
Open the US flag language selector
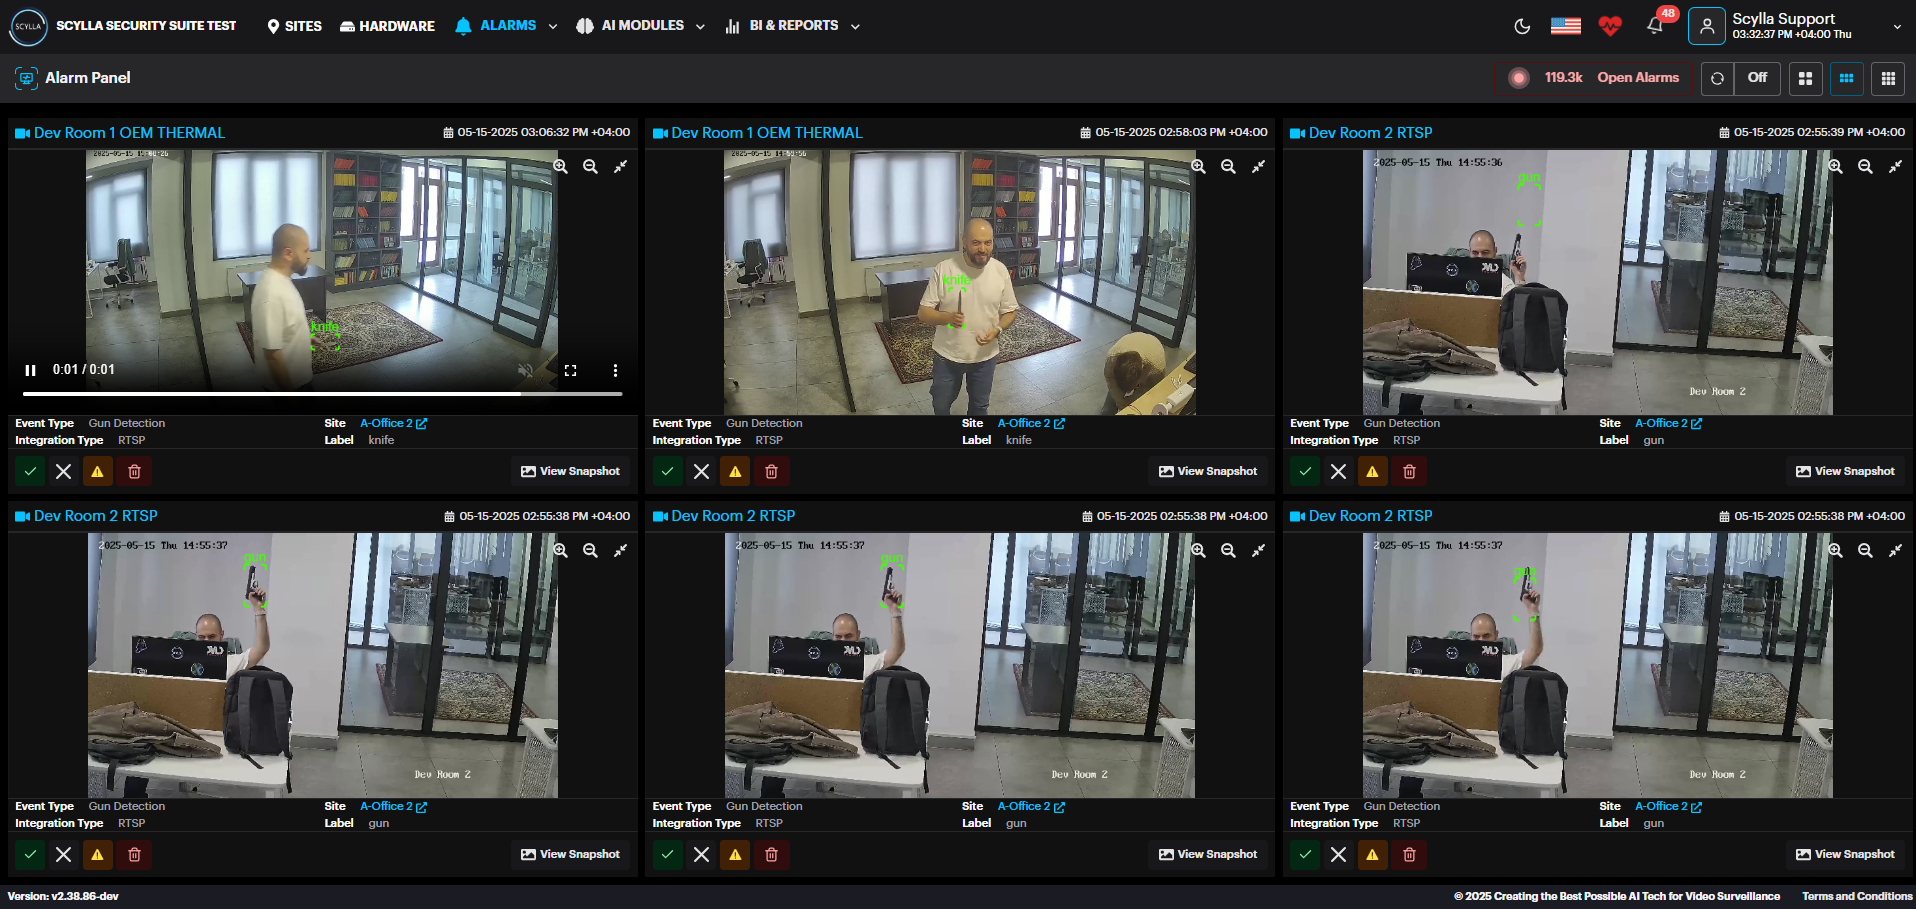click(1565, 26)
